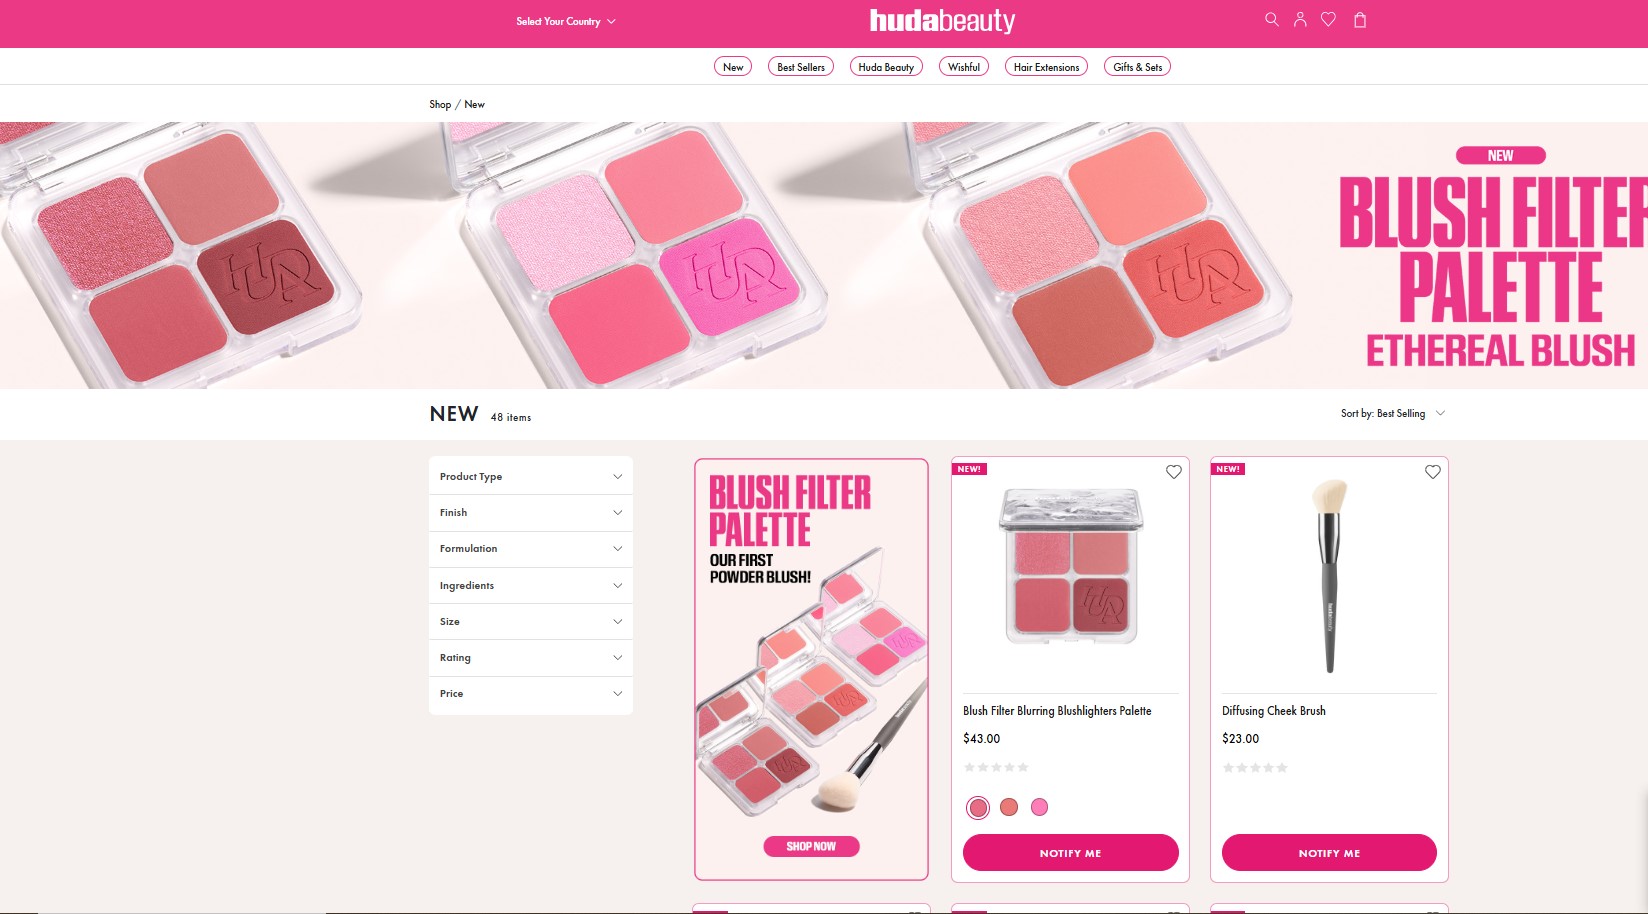
Task: Click the huda beauty logo
Action: point(942,21)
